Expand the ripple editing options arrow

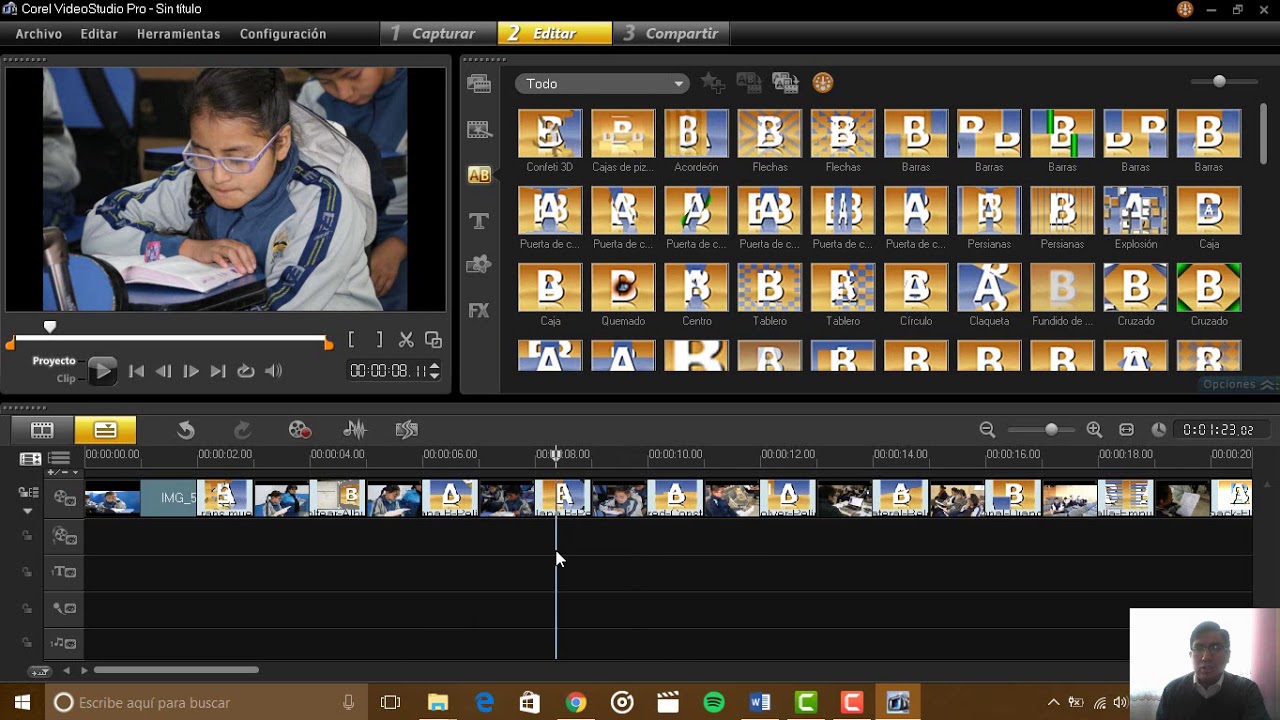[x=28, y=510]
